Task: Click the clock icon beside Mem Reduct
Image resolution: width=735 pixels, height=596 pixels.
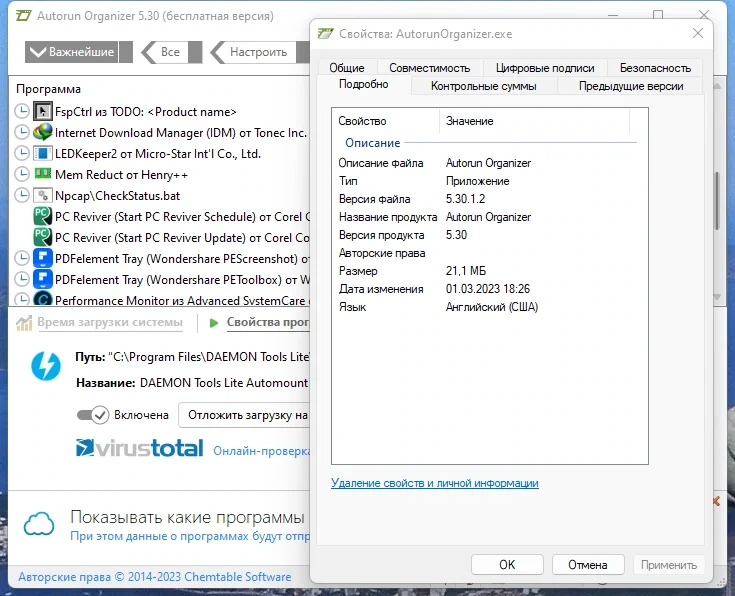Action: click(22, 174)
